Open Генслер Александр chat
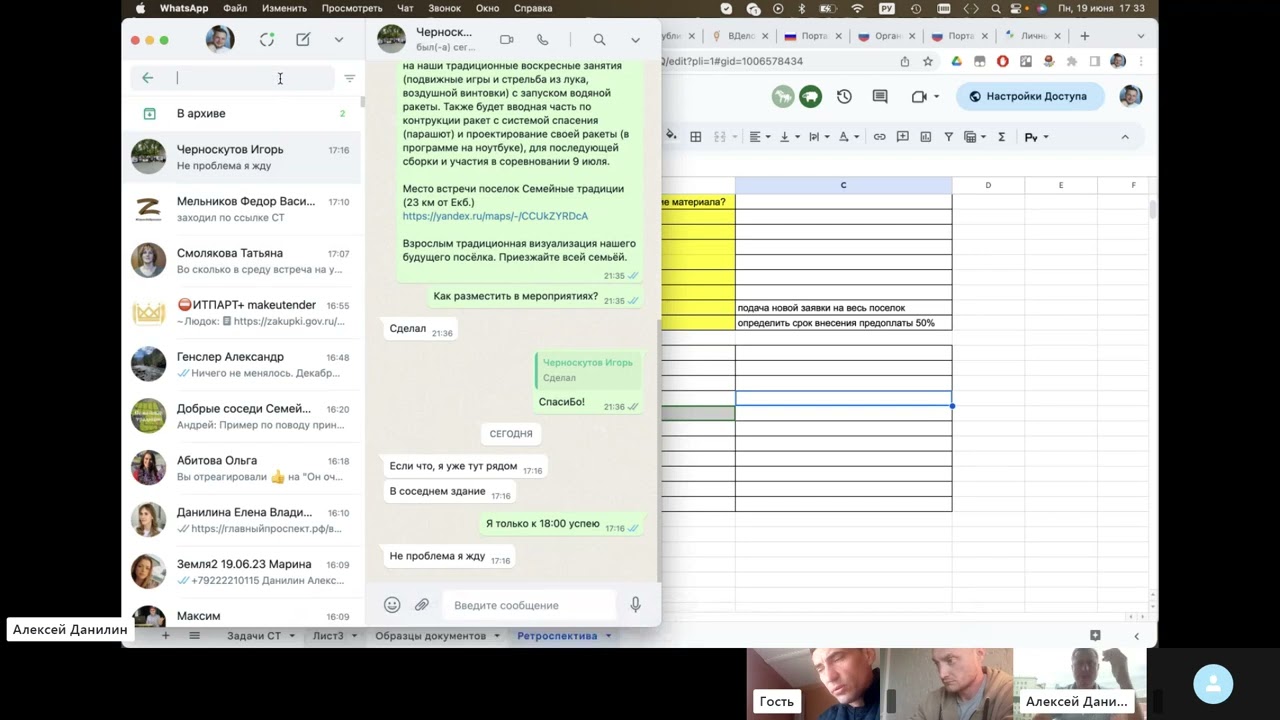 point(242,365)
